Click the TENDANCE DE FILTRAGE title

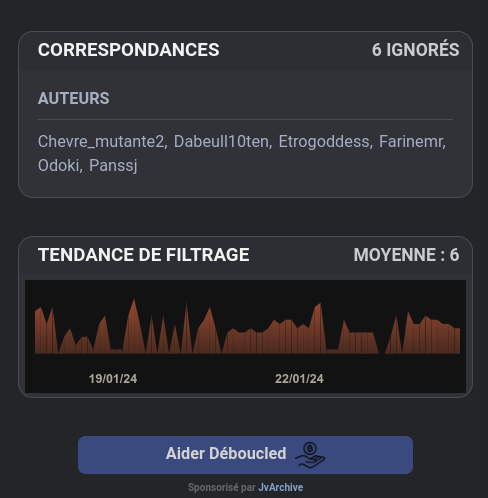pyautogui.click(x=144, y=255)
